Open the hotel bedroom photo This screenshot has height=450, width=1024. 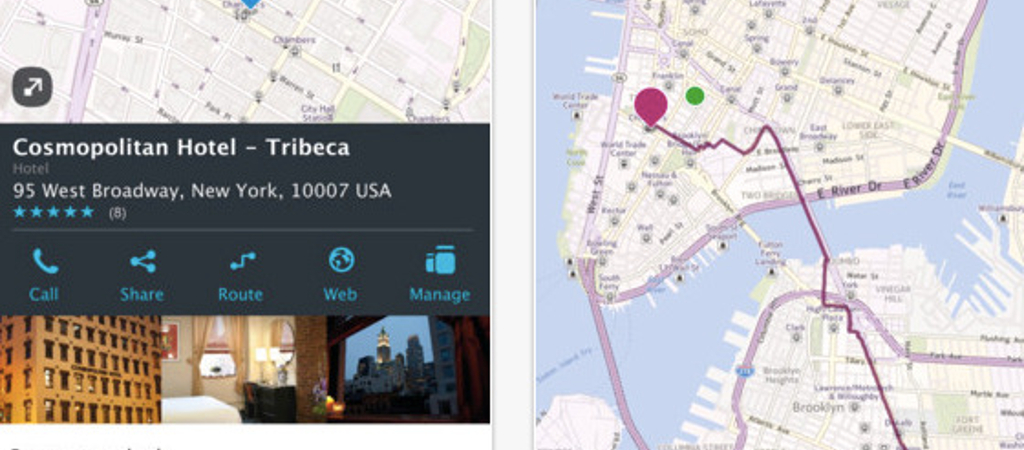click(x=244, y=370)
